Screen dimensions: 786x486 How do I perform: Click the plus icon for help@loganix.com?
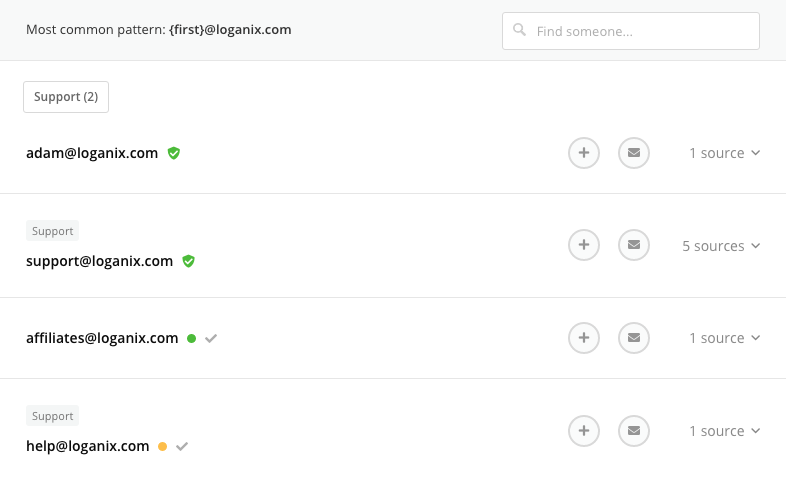pyautogui.click(x=584, y=431)
